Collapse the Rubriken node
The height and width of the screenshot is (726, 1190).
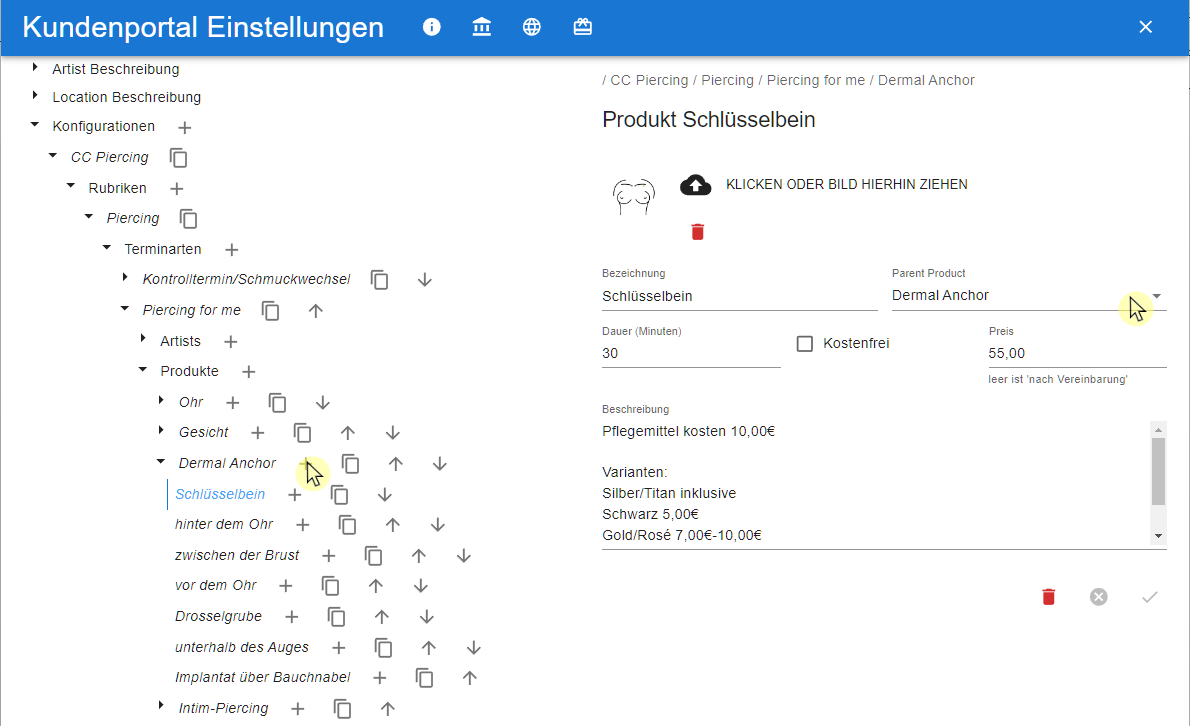[71, 186]
